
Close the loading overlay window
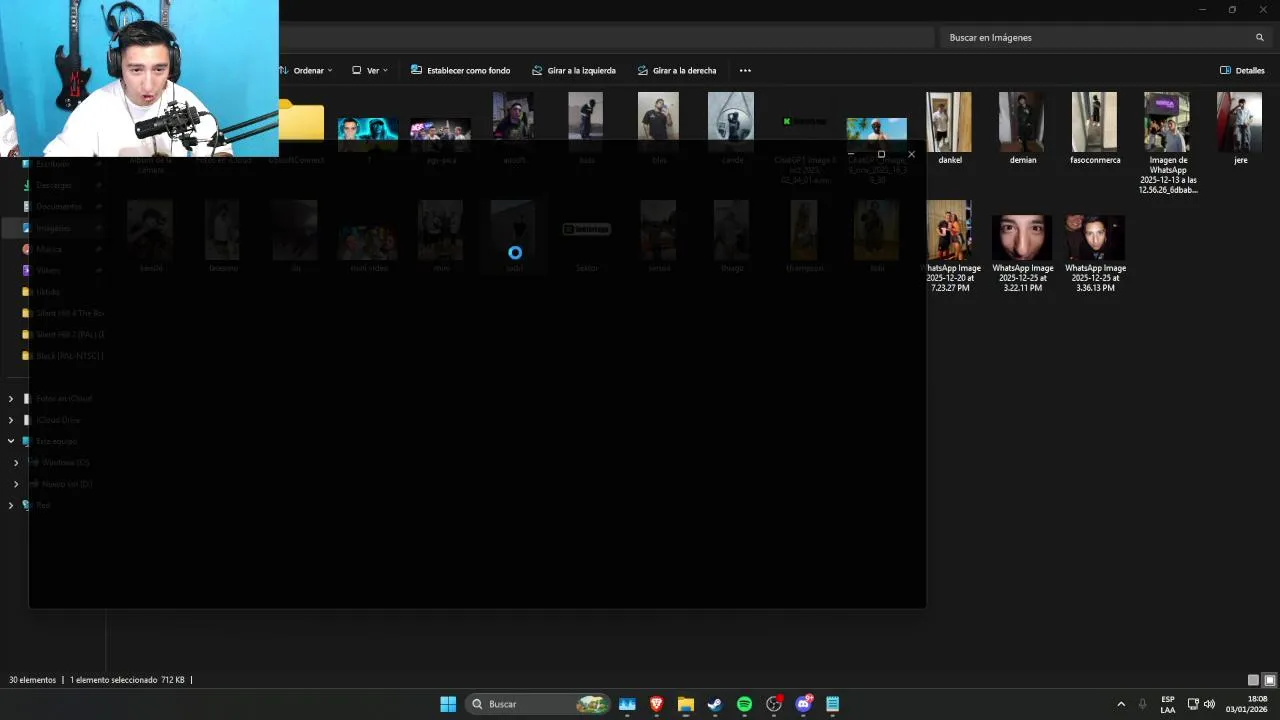click(911, 154)
